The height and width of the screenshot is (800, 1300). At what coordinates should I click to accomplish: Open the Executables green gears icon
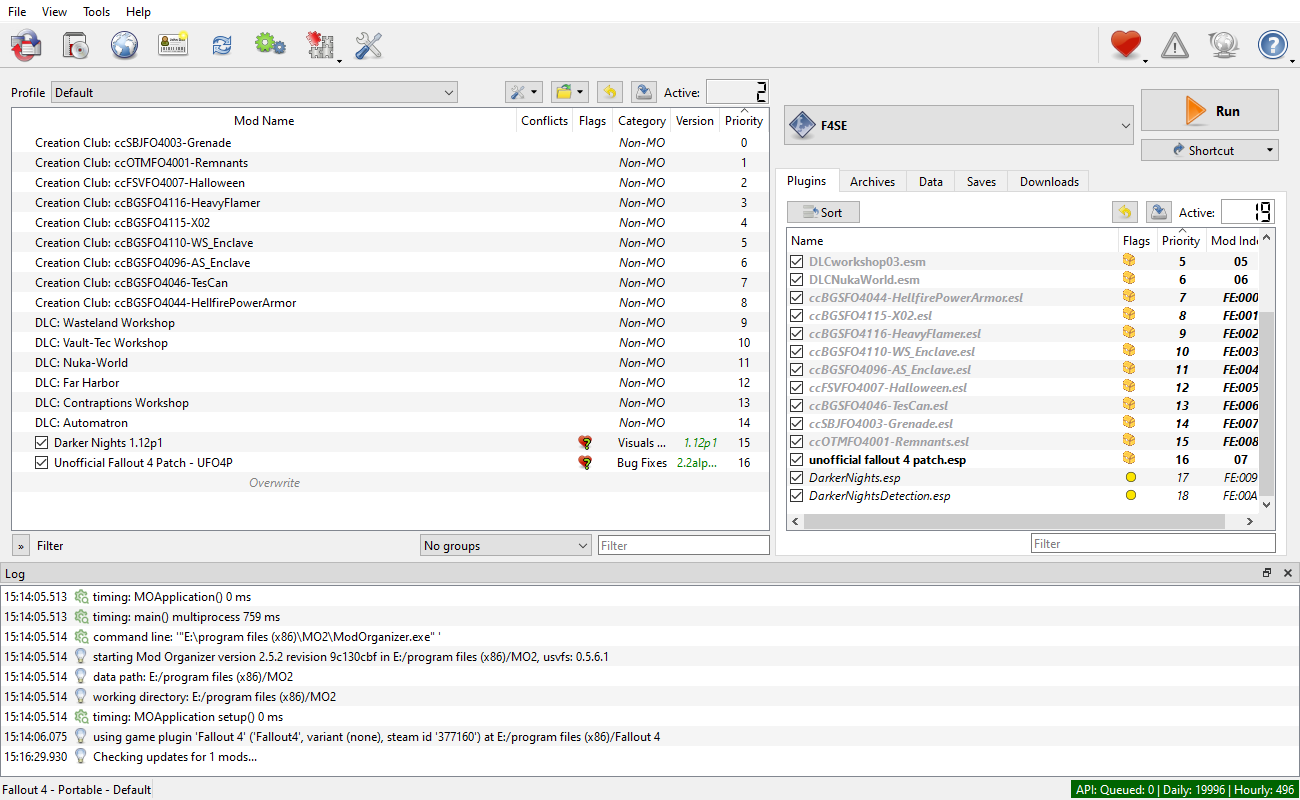click(x=270, y=45)
